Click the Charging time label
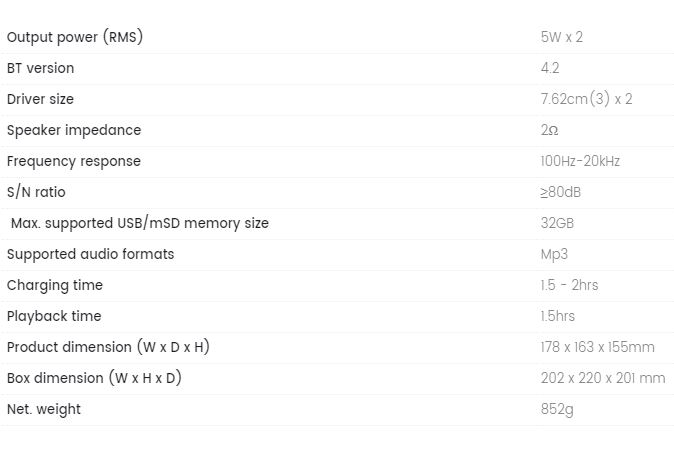The image size is (674, 476). (55, 285)
